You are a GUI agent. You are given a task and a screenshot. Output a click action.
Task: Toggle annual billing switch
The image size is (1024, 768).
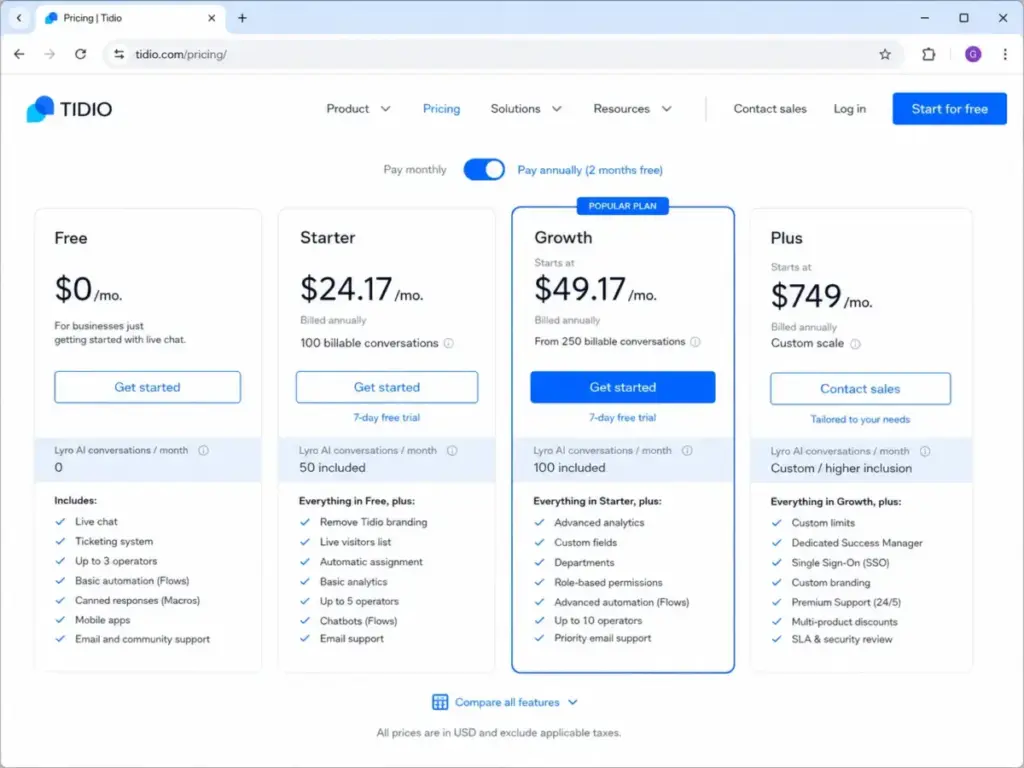pyautogui.click(x=484, y=170)
